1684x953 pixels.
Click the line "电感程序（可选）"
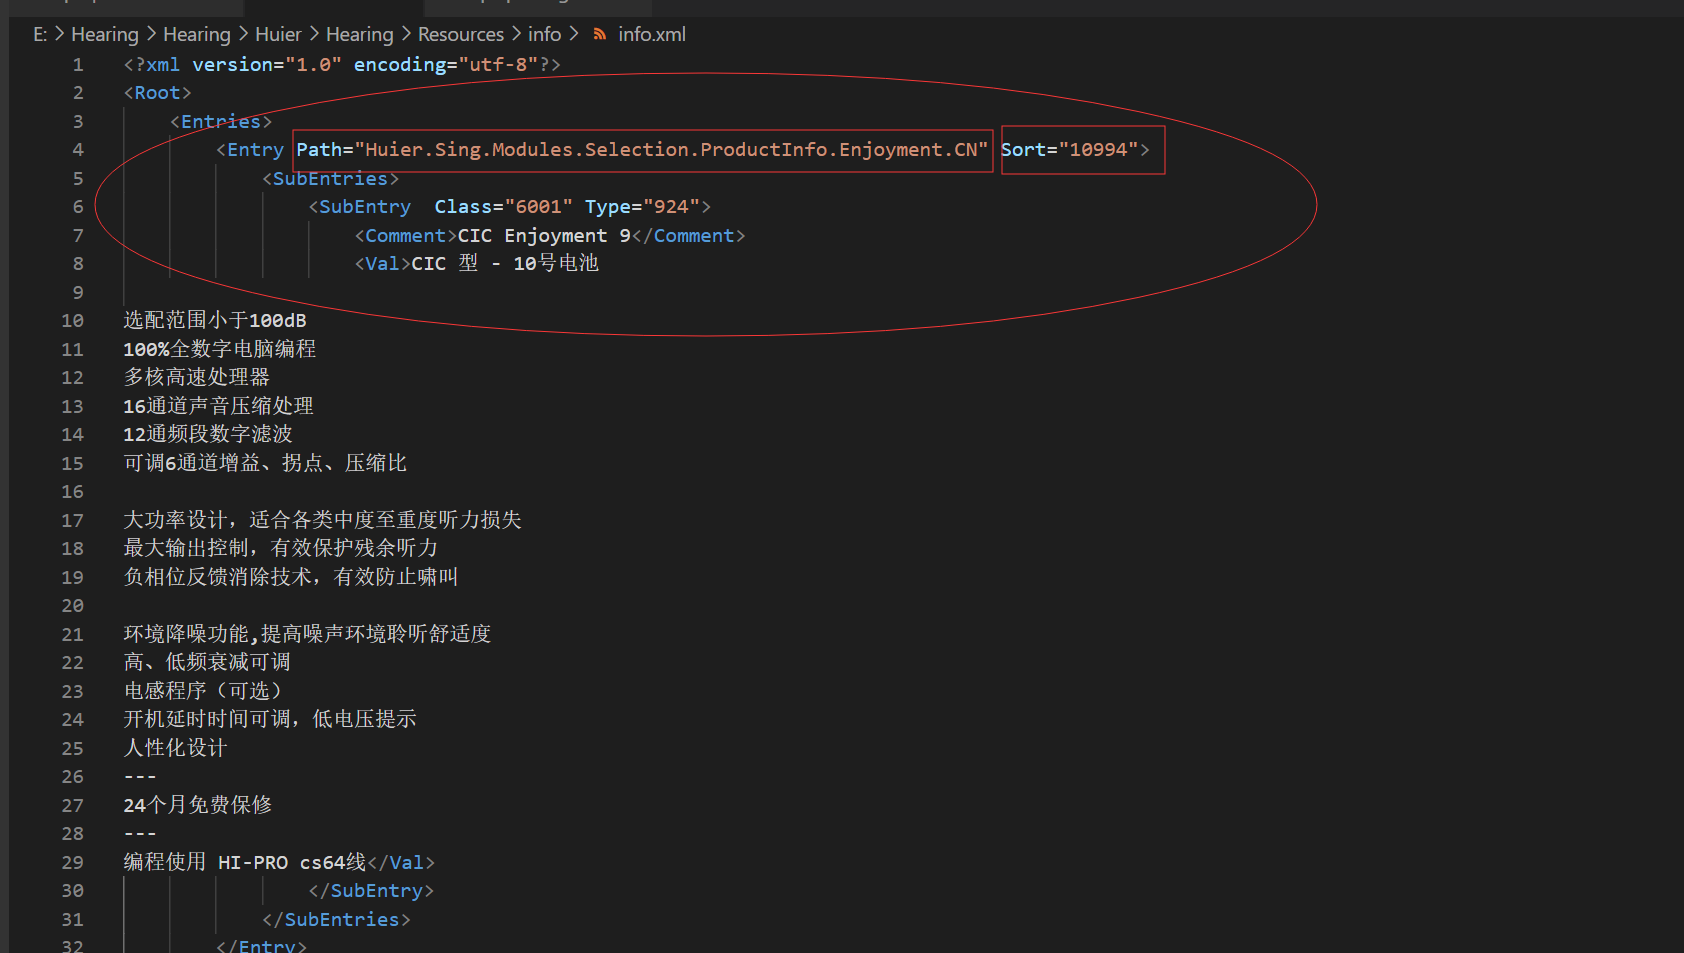(x=205, y=691)
